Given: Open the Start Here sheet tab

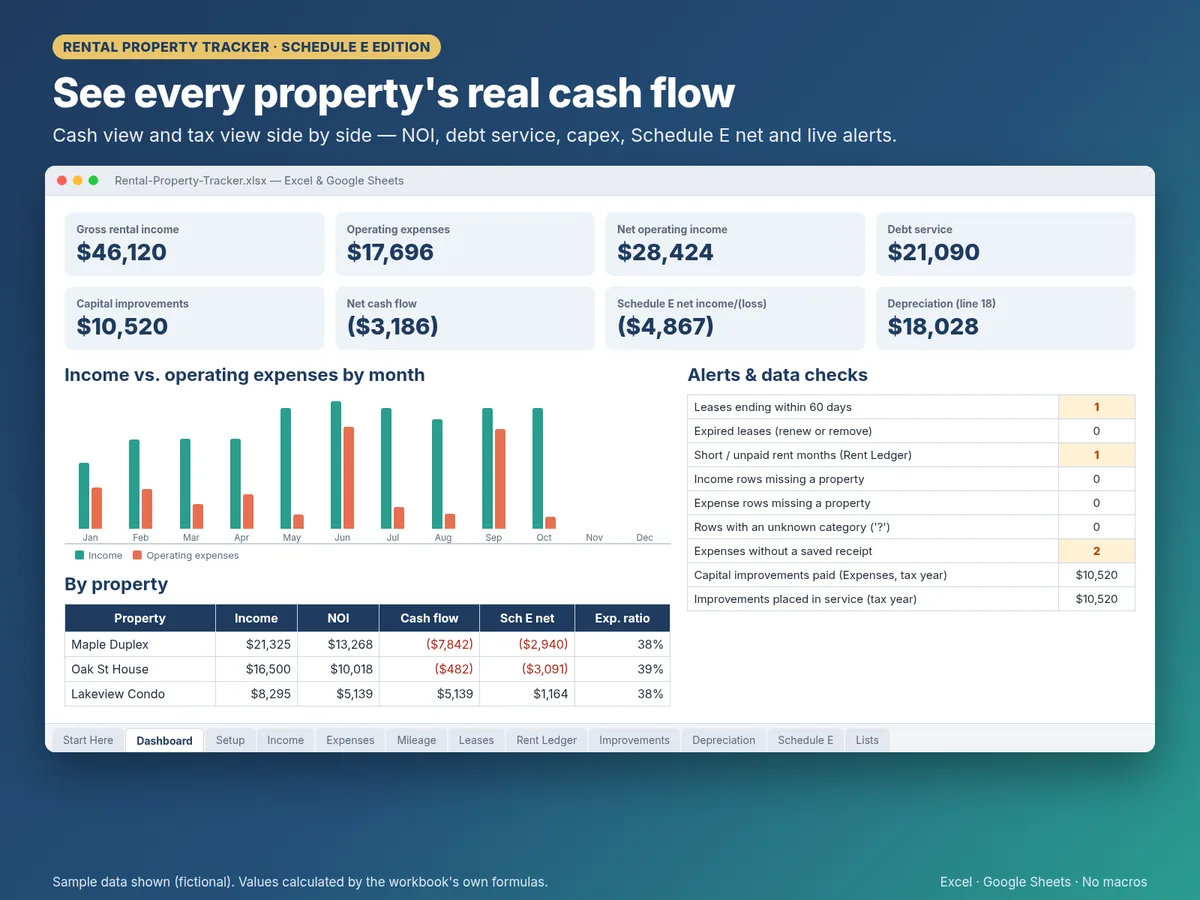Looking at the screenshot, I should 88,740.
